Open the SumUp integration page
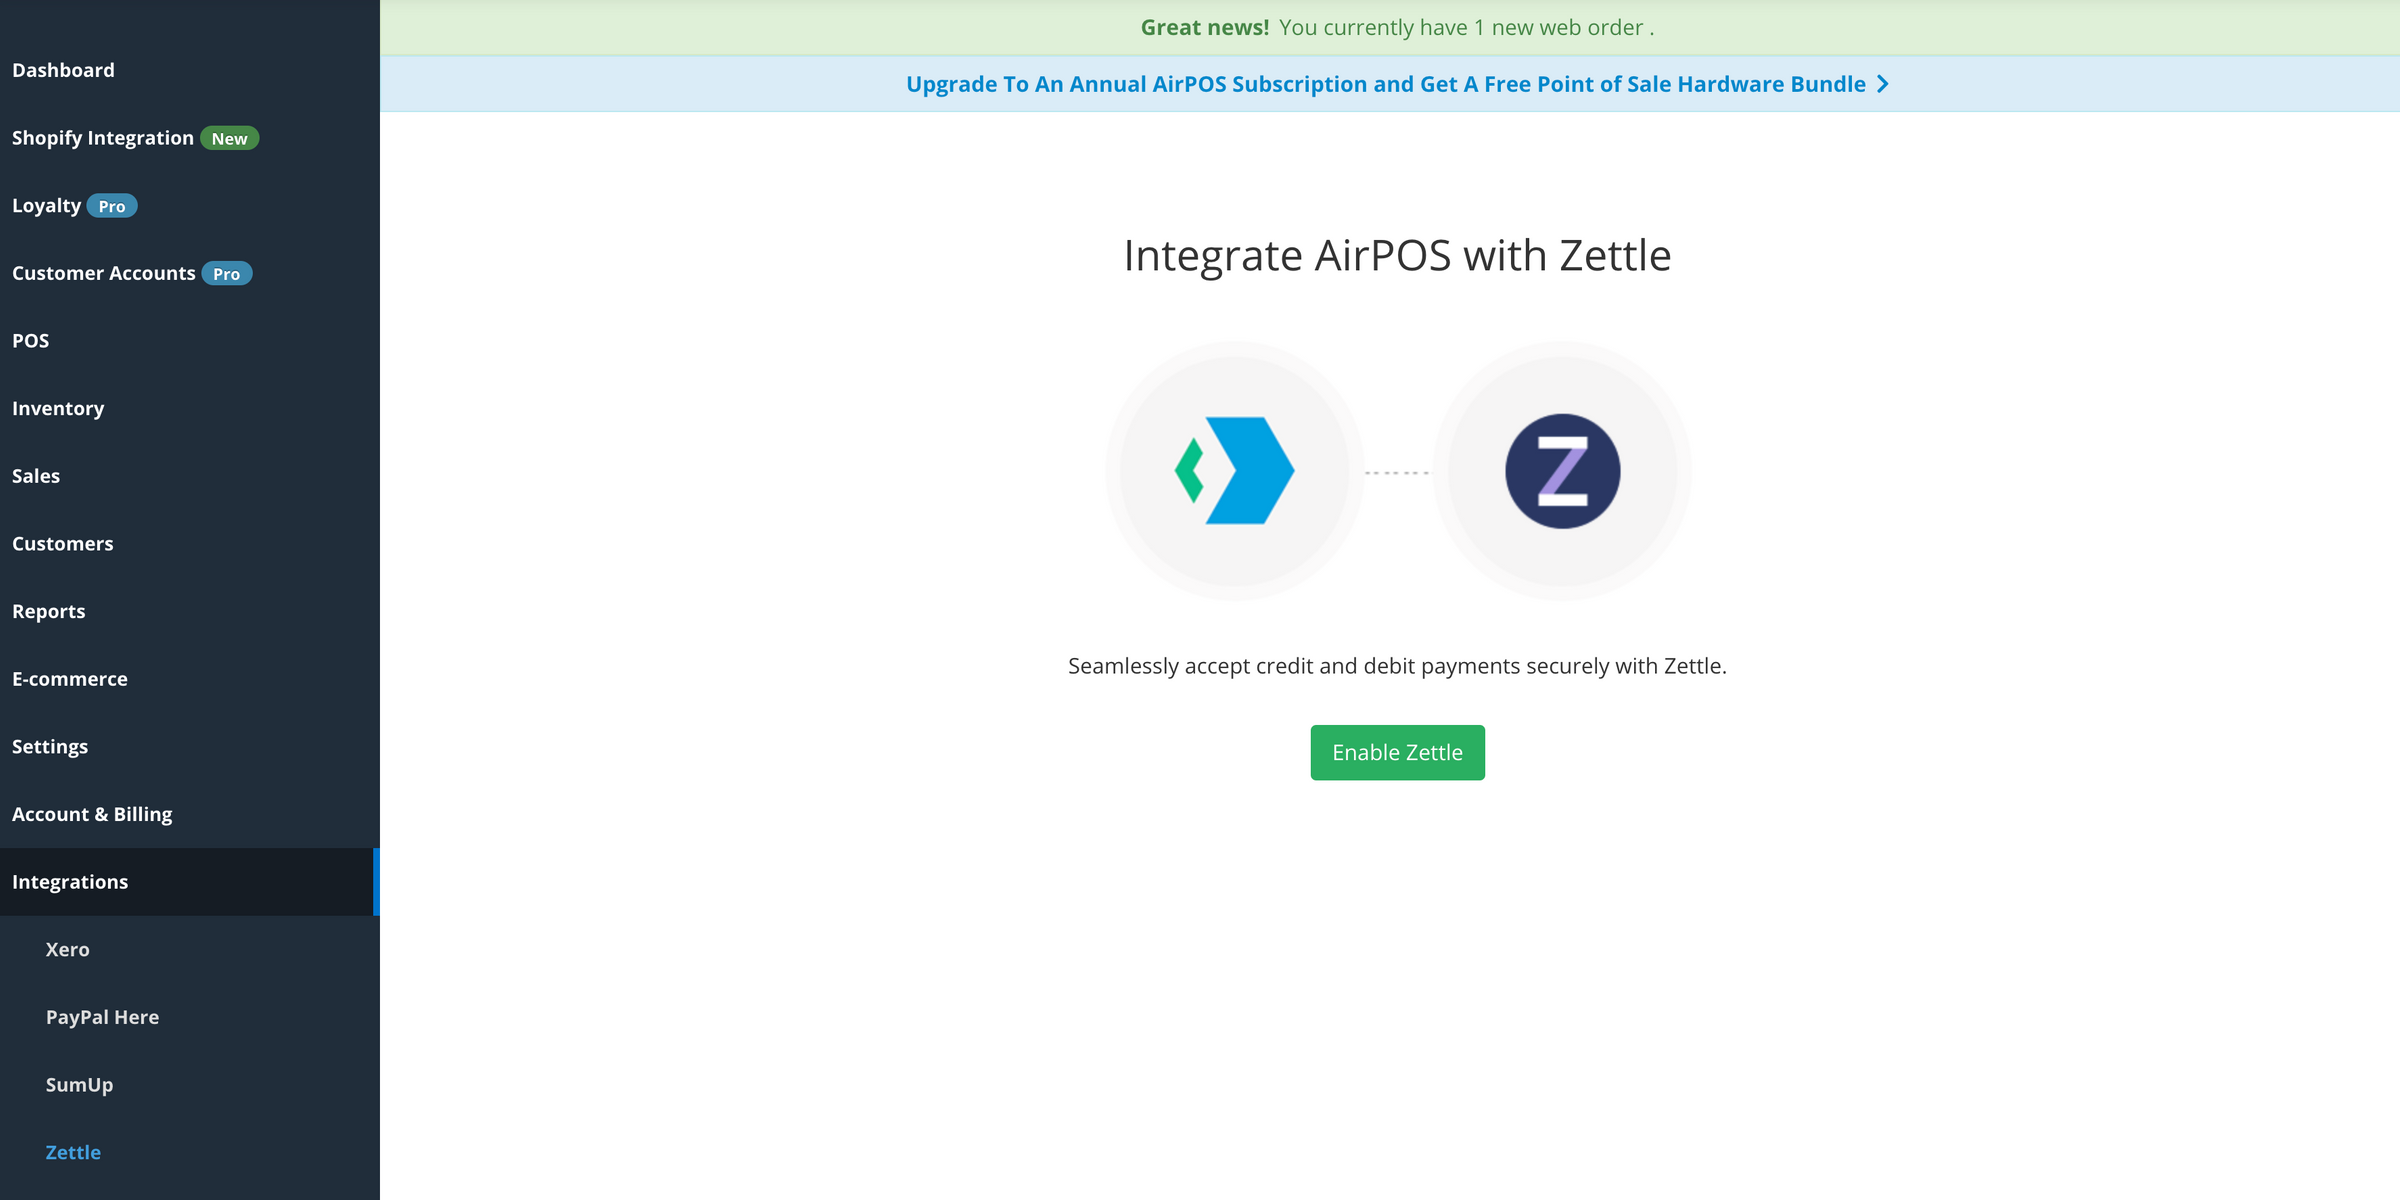 tap(79, 1084)
